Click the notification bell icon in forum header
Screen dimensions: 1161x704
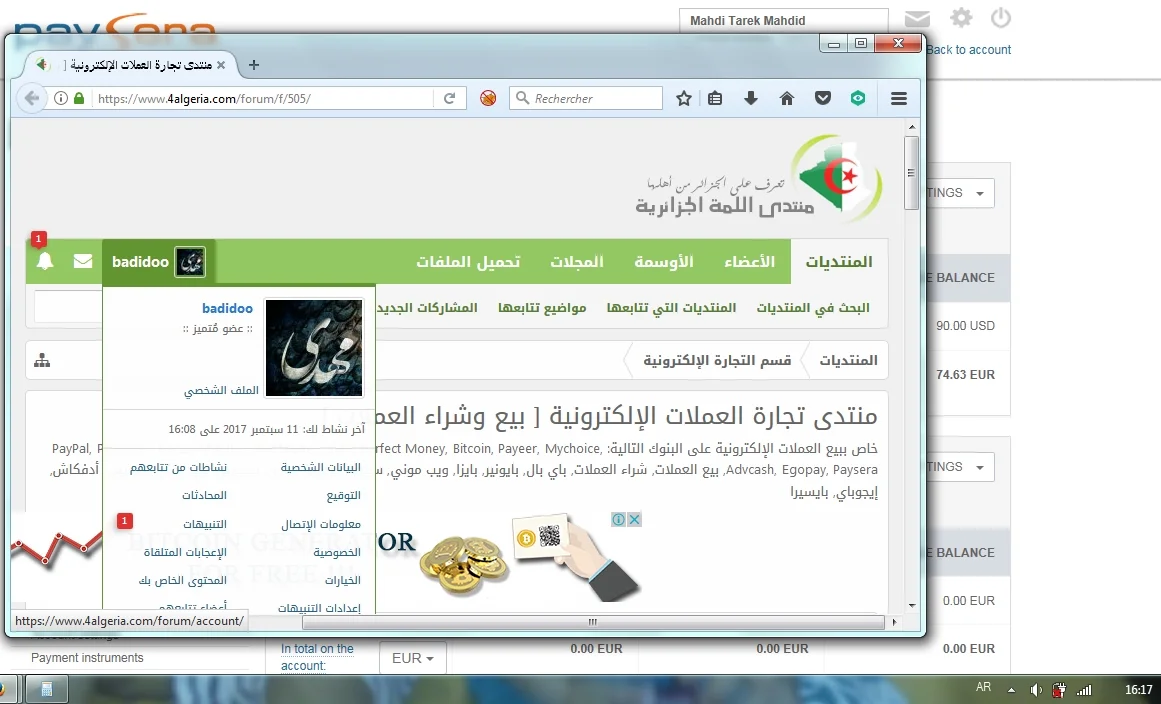[45, 262]
